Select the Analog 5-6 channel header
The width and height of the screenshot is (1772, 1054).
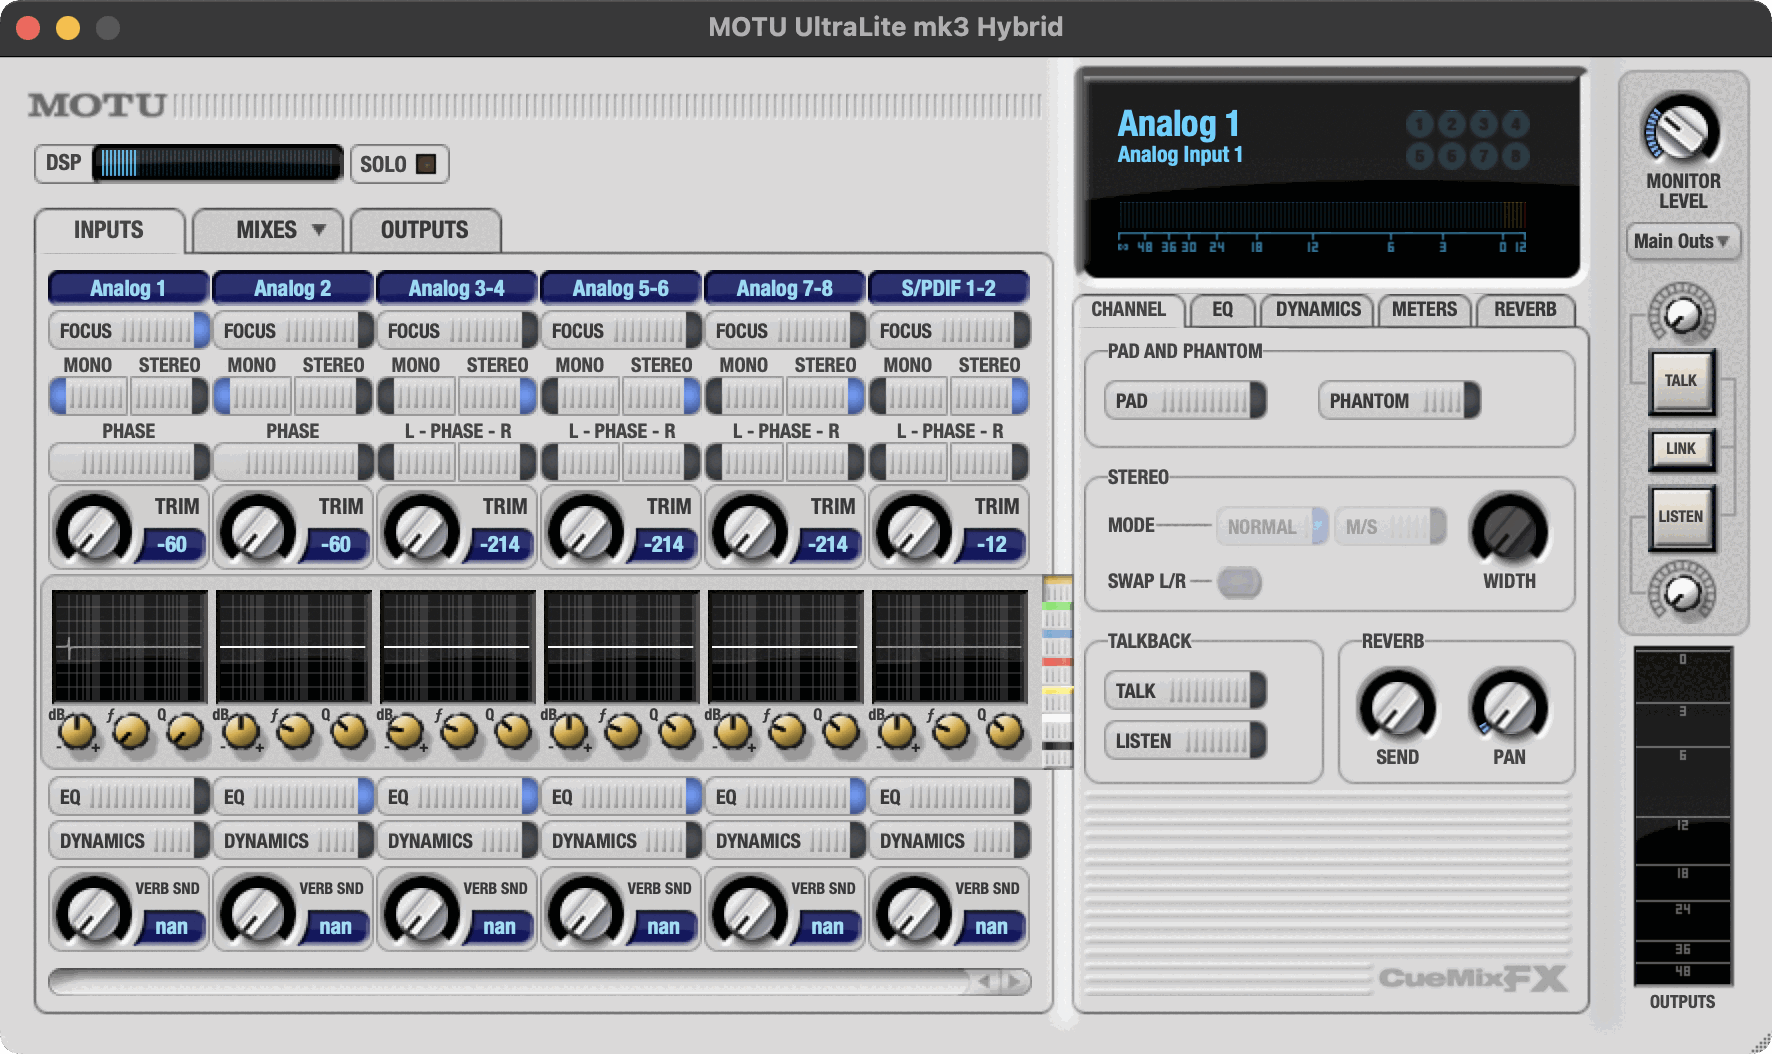pyautogui.click(x=621, y=288)
